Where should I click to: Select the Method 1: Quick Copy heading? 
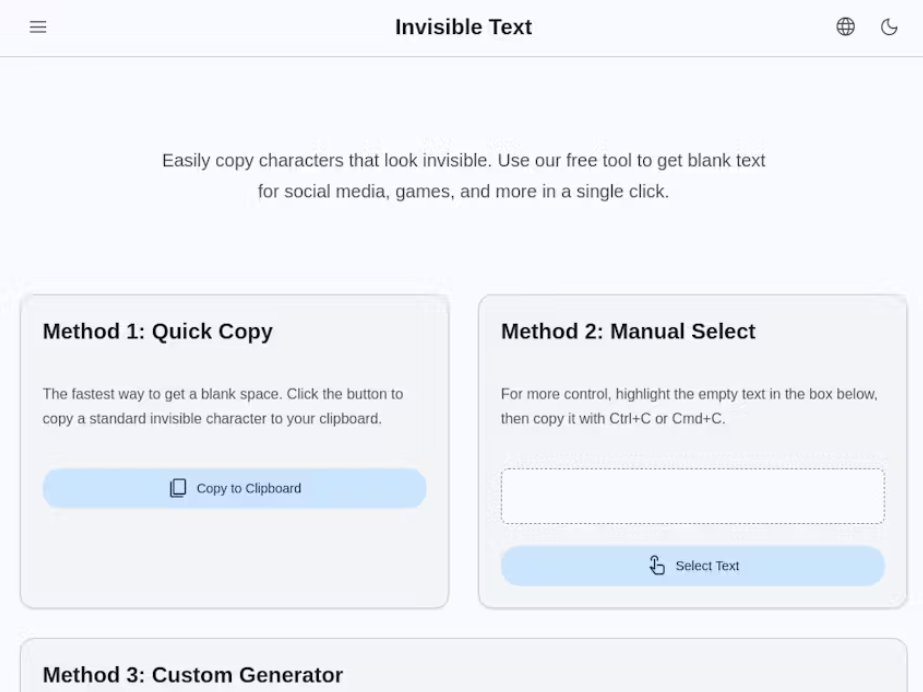click(x=158, y=331)
